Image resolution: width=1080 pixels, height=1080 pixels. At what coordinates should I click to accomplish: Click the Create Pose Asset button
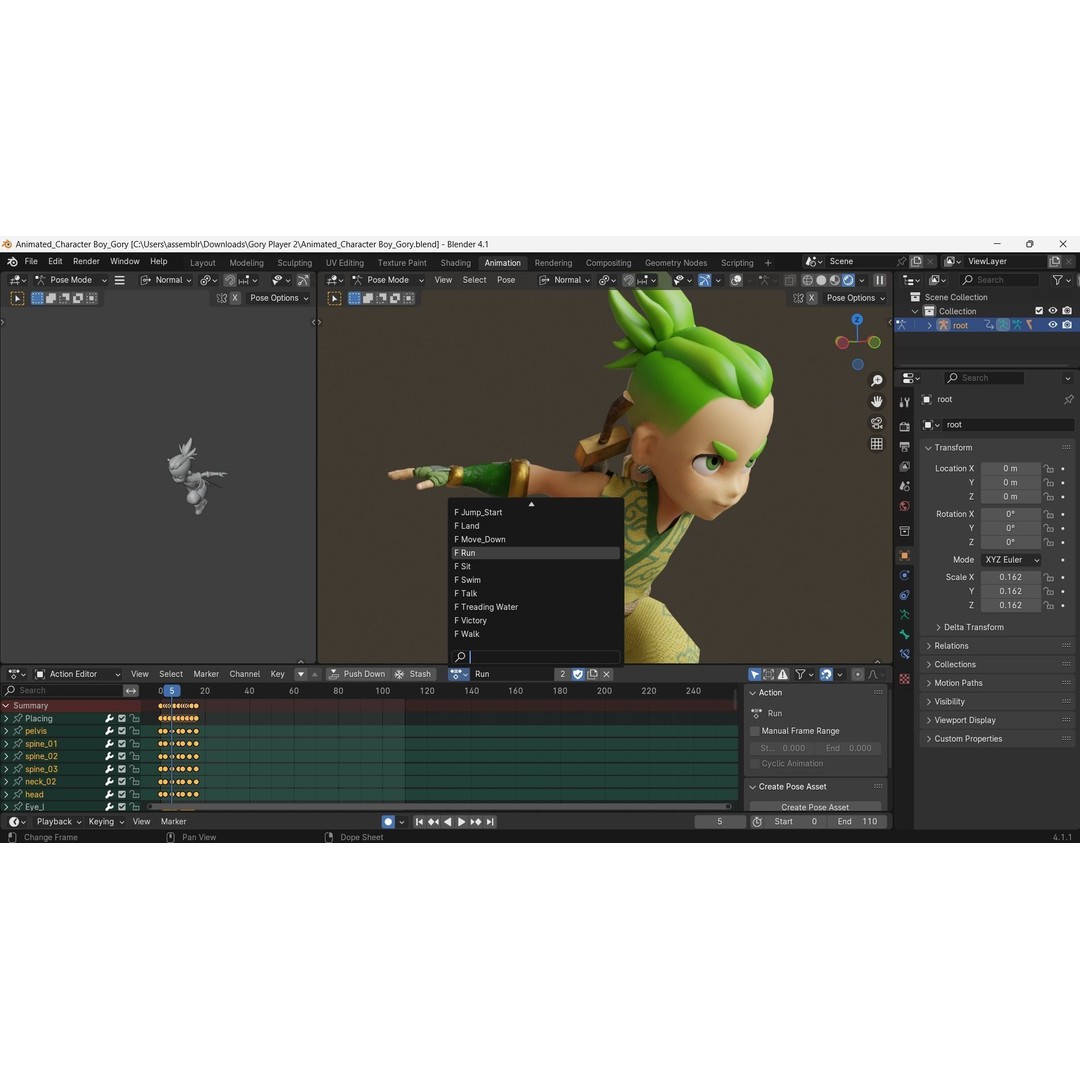[815, 807]
